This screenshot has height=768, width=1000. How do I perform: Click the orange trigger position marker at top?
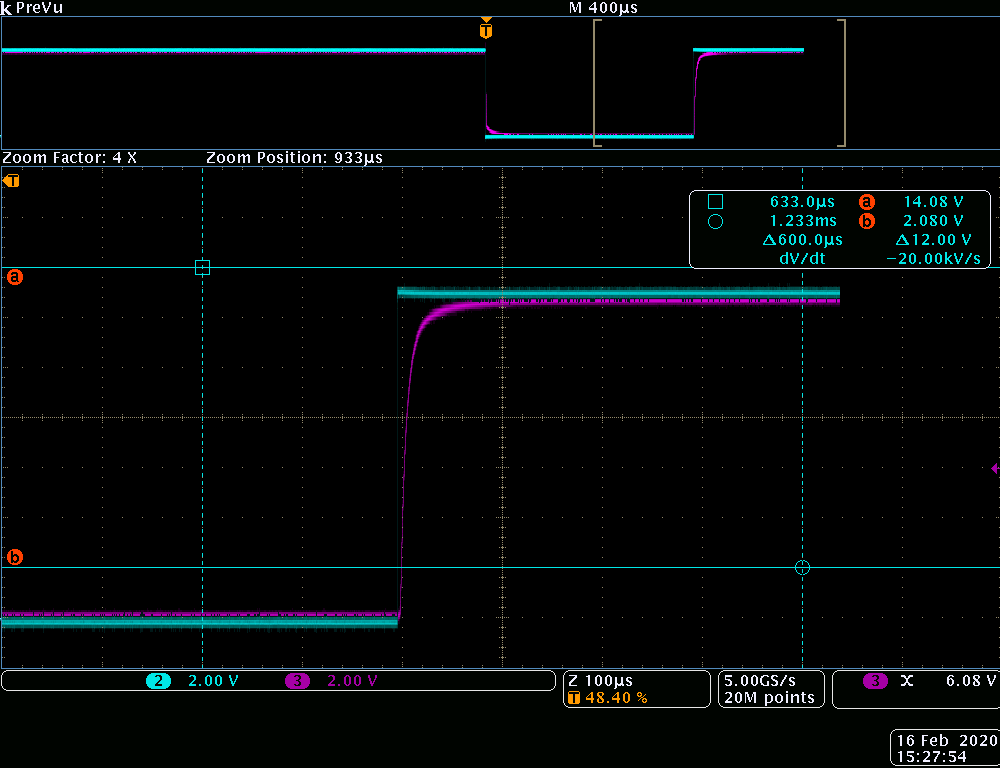pos(485,30)
